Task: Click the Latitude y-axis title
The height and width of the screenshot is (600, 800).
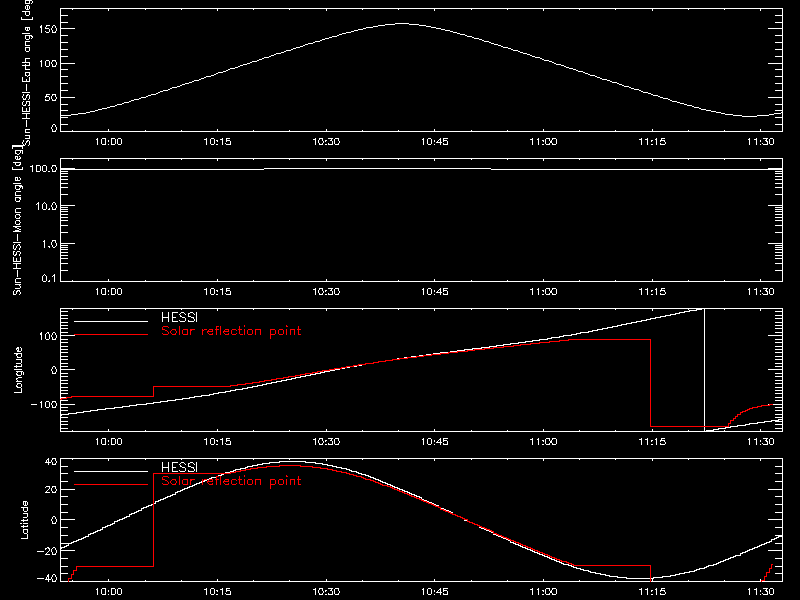Action: pos(23,520)
